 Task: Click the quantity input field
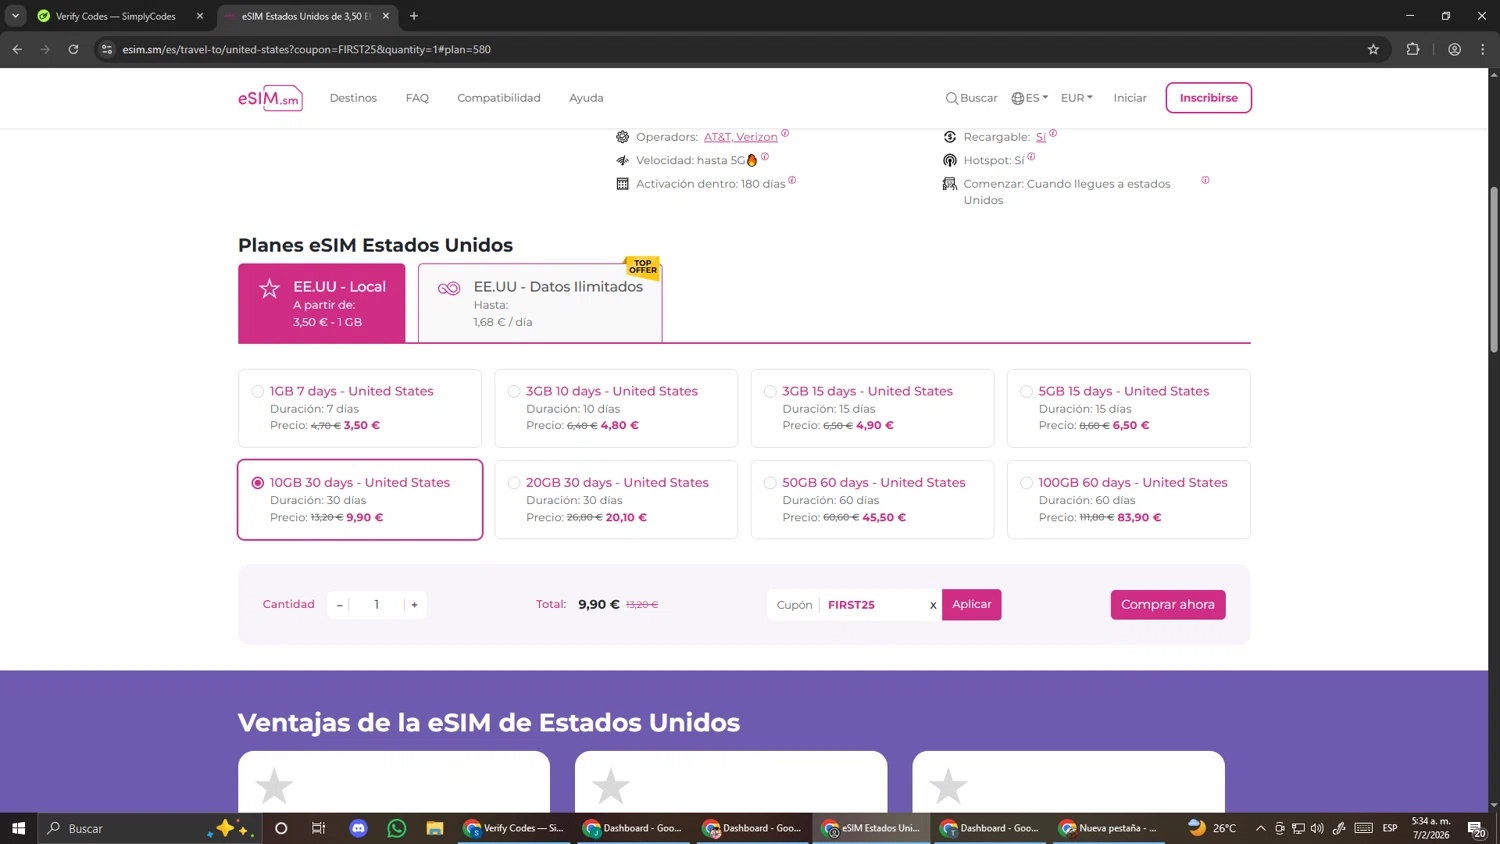point(377,605)
